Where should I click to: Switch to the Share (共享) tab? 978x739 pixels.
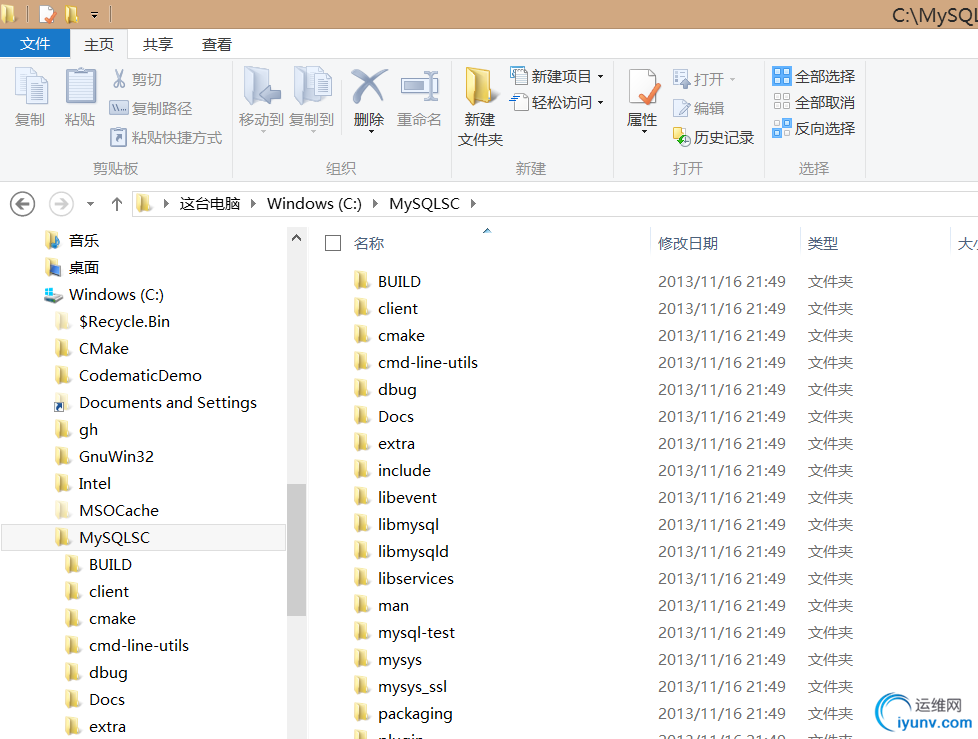coord(158,44)
